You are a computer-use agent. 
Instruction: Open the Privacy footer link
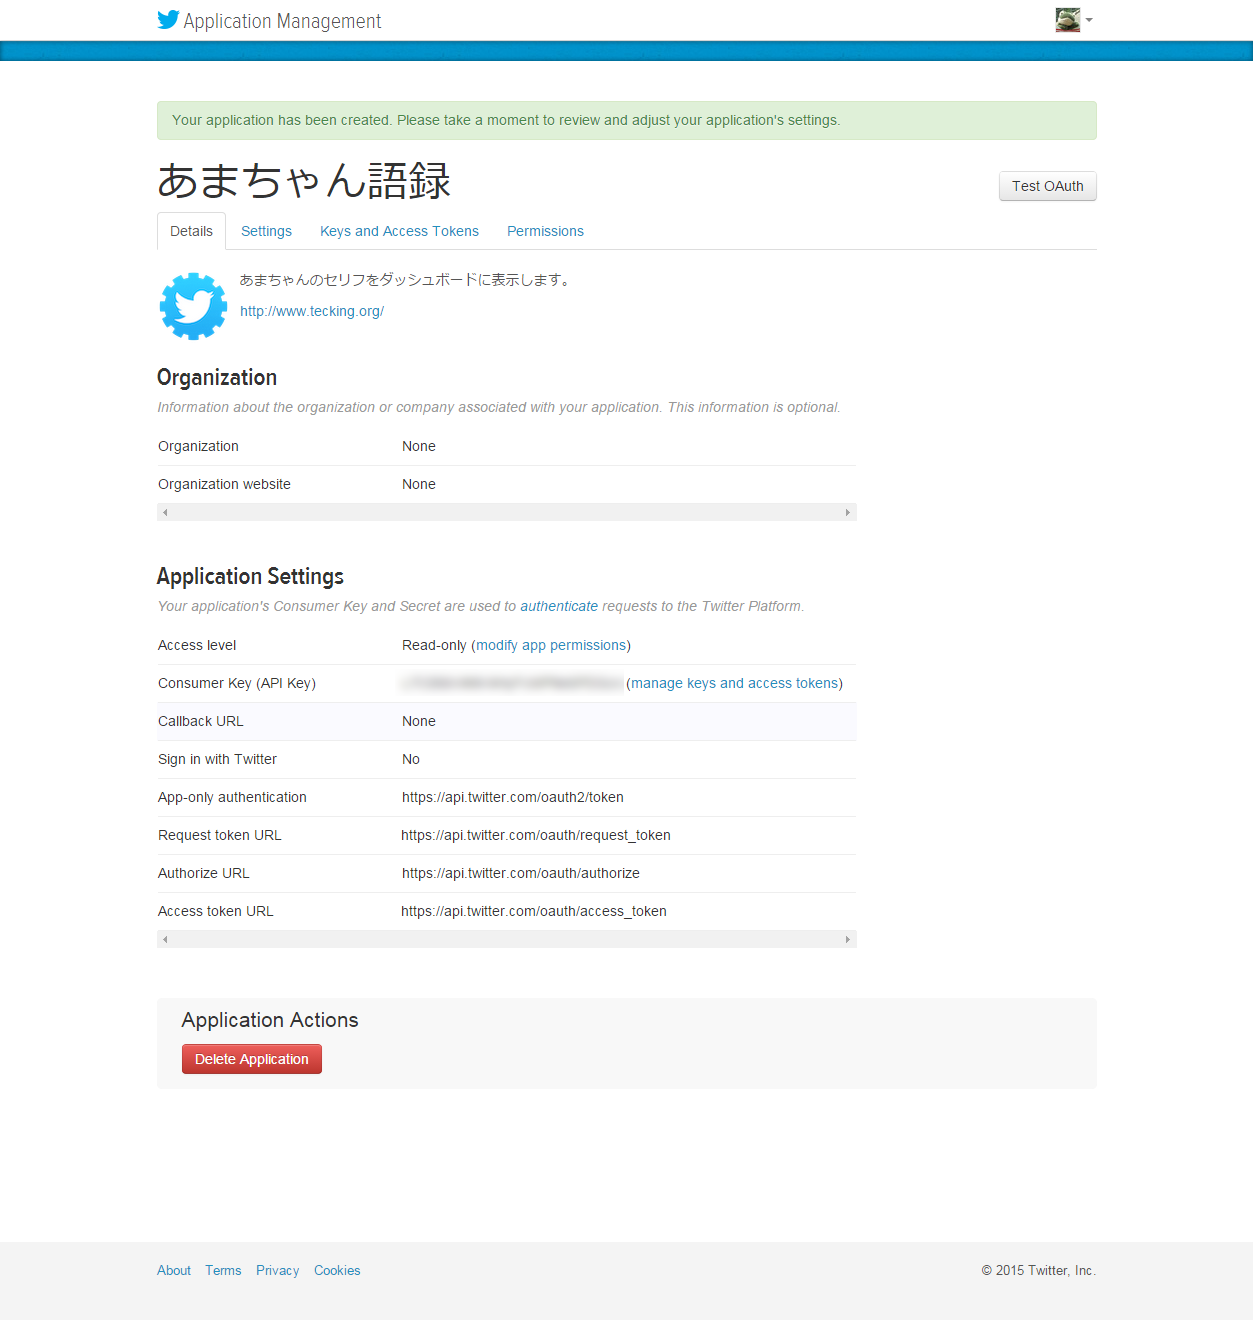[277, 1270]
